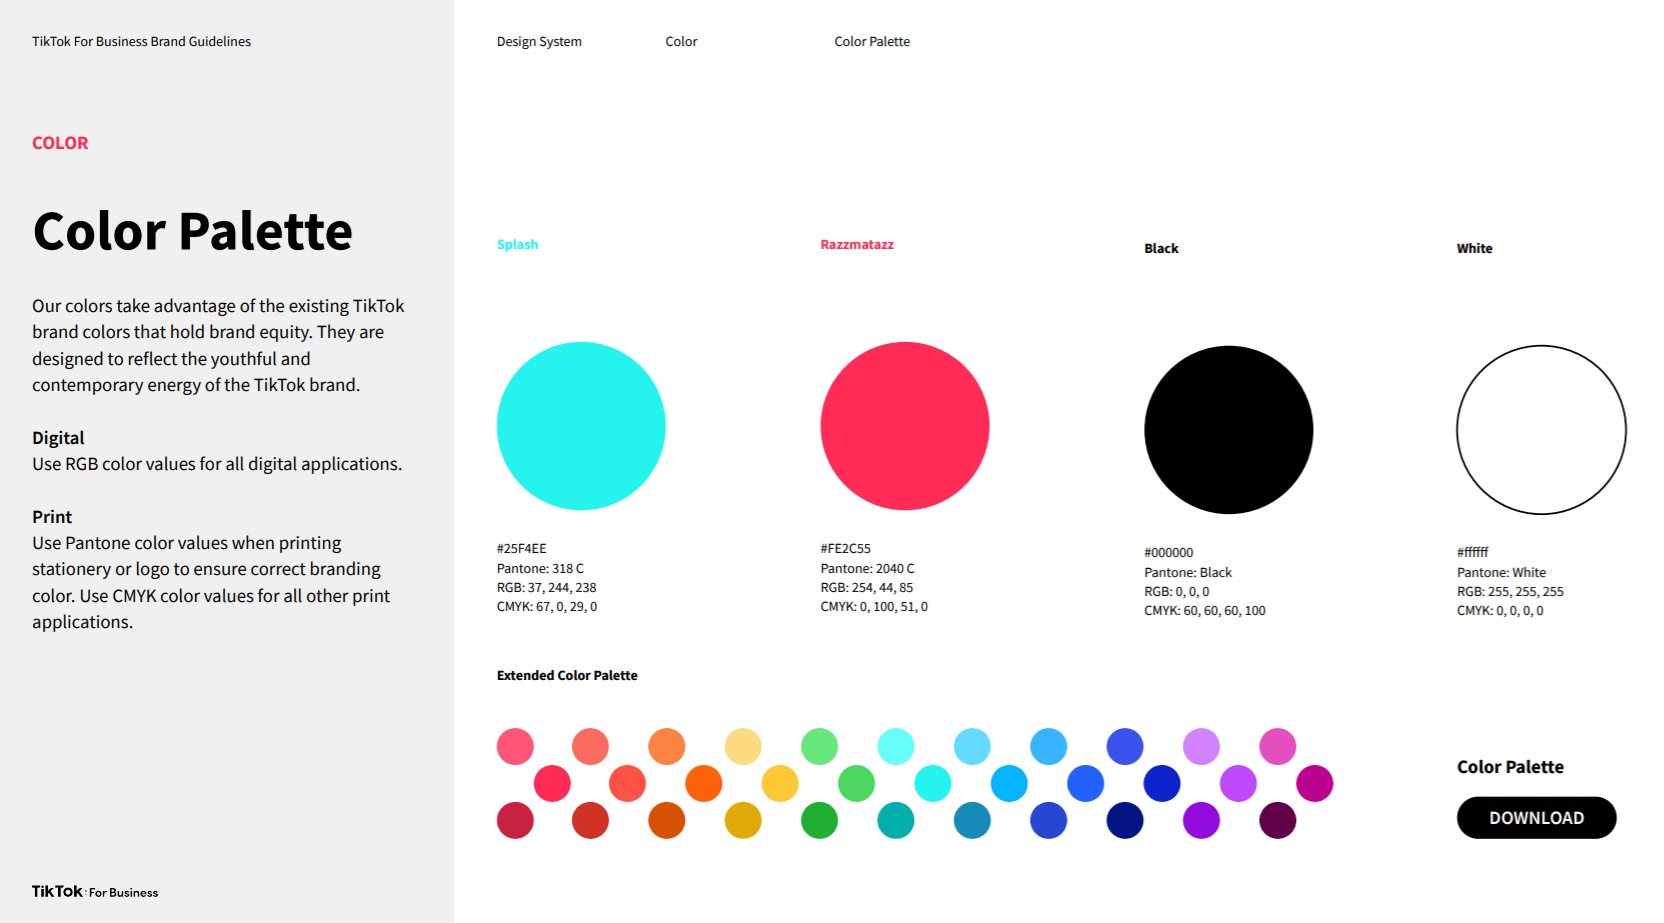Pick the dark plum extended palette swatch
The width and height of the screenshot is (1664, 923).
1278,820
